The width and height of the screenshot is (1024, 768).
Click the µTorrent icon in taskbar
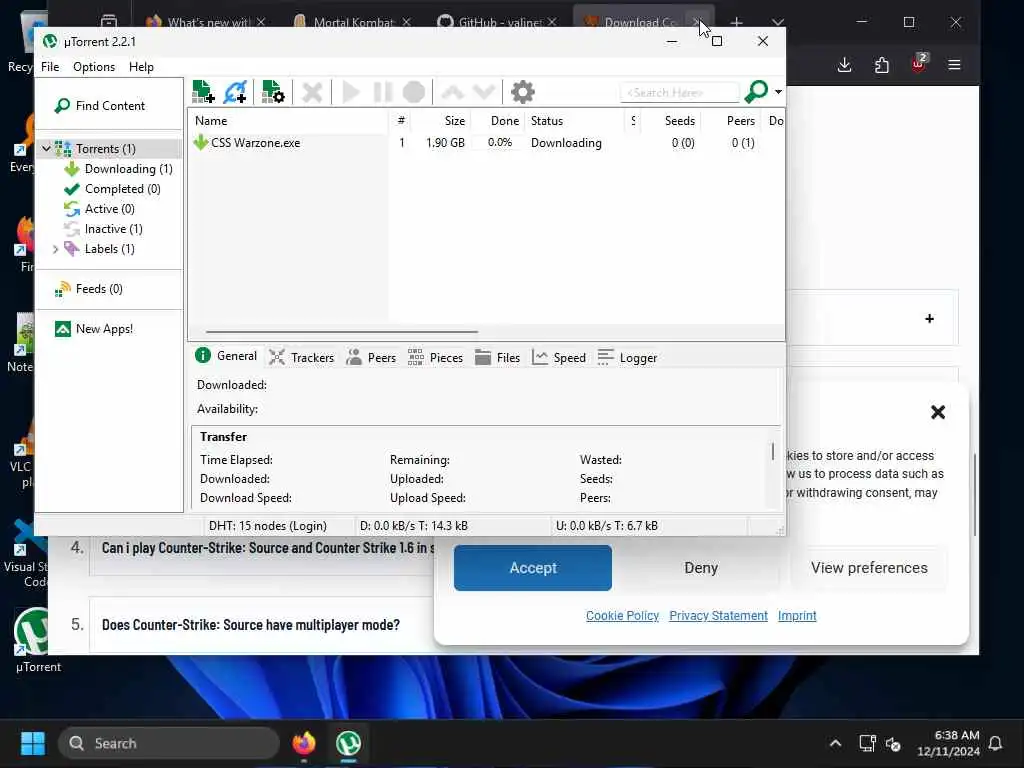[348, 743]
